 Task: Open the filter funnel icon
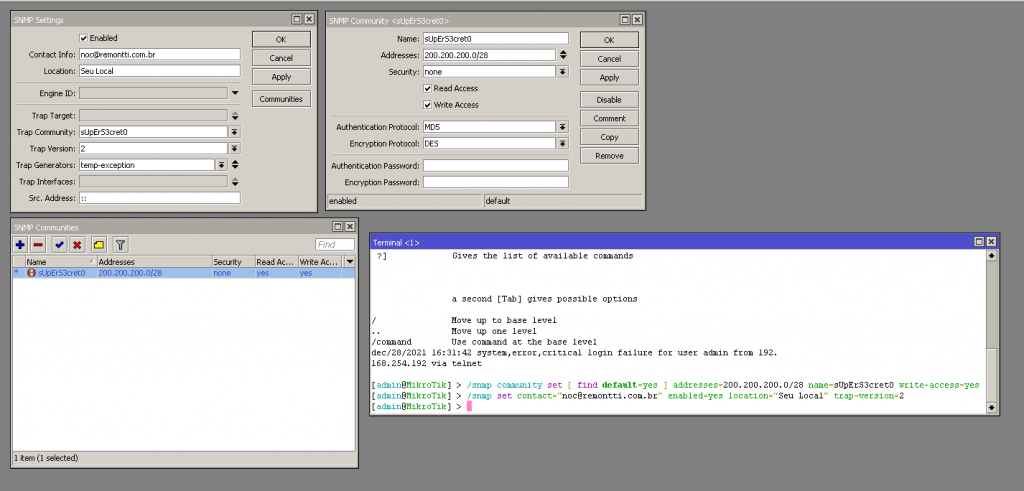pos(120,244)
